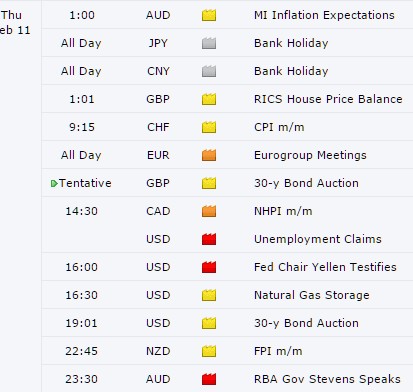Open the USD 30-y Bond Auction event
Viewport: 413px width, 392px height.
(x=306, y=323)
